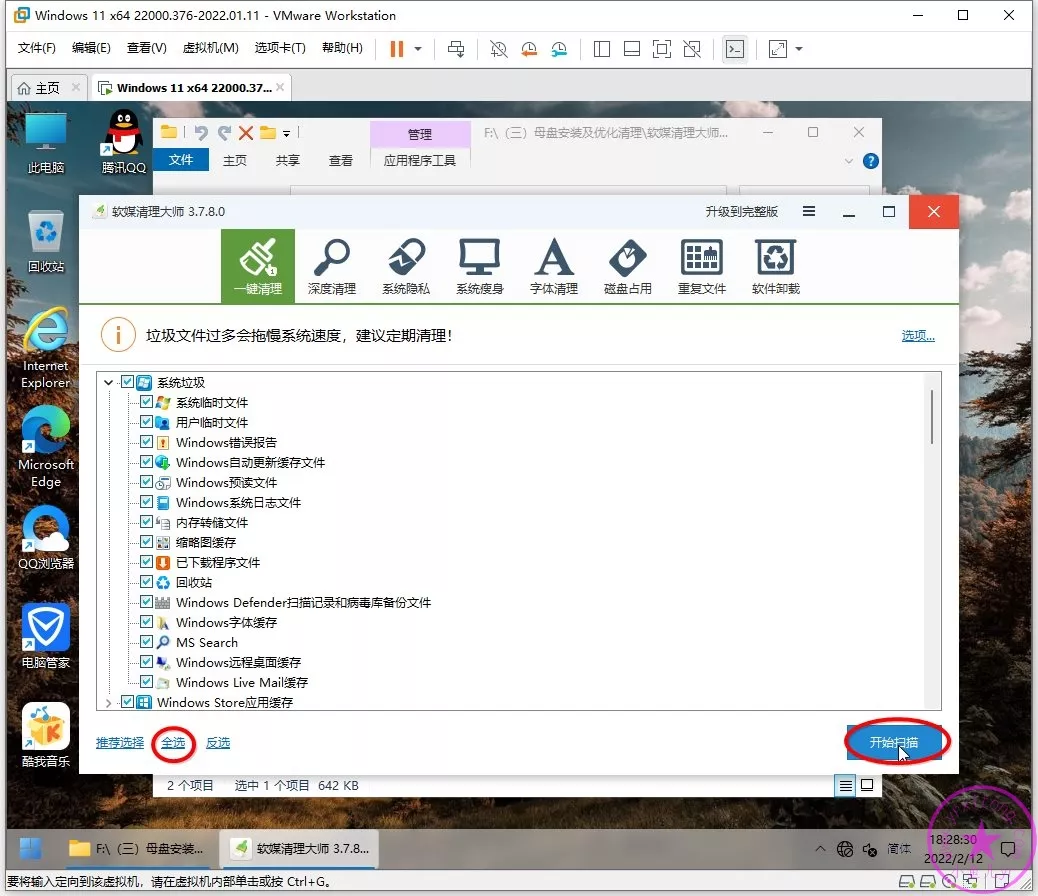Toggle the Windows错误报告 checkbox

tap(147, 442)
